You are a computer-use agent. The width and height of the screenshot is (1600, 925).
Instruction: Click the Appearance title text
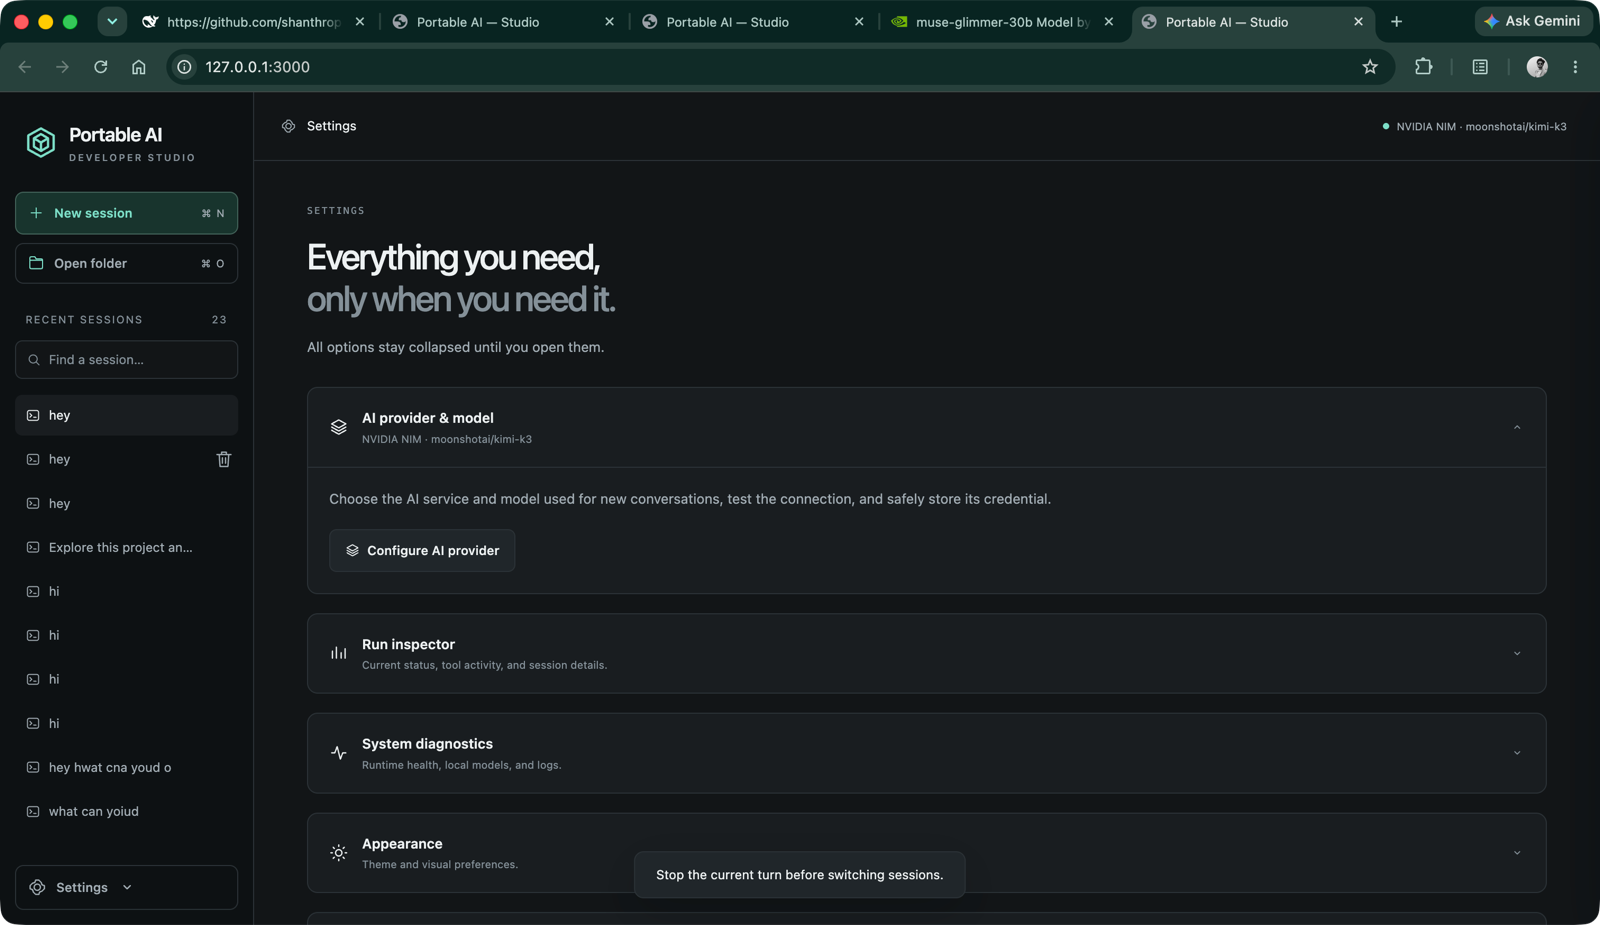coord(402,844)
